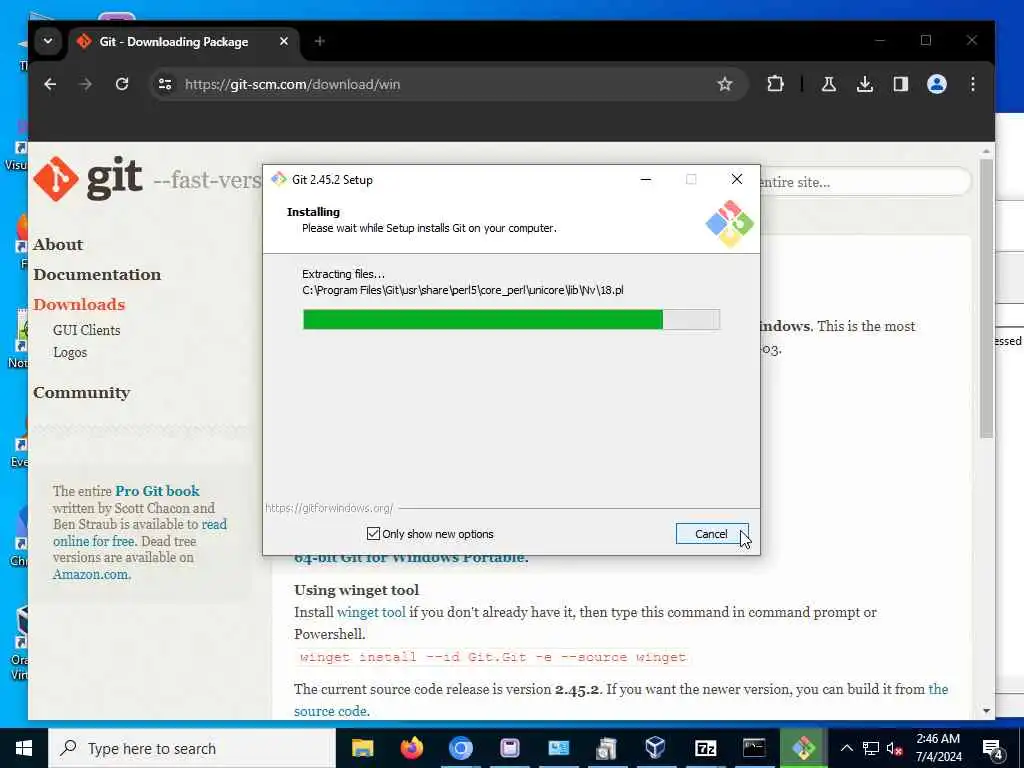Open Chromium browser from the taskbar
This screenshot has height=768, width=1024.
point(460,748)
